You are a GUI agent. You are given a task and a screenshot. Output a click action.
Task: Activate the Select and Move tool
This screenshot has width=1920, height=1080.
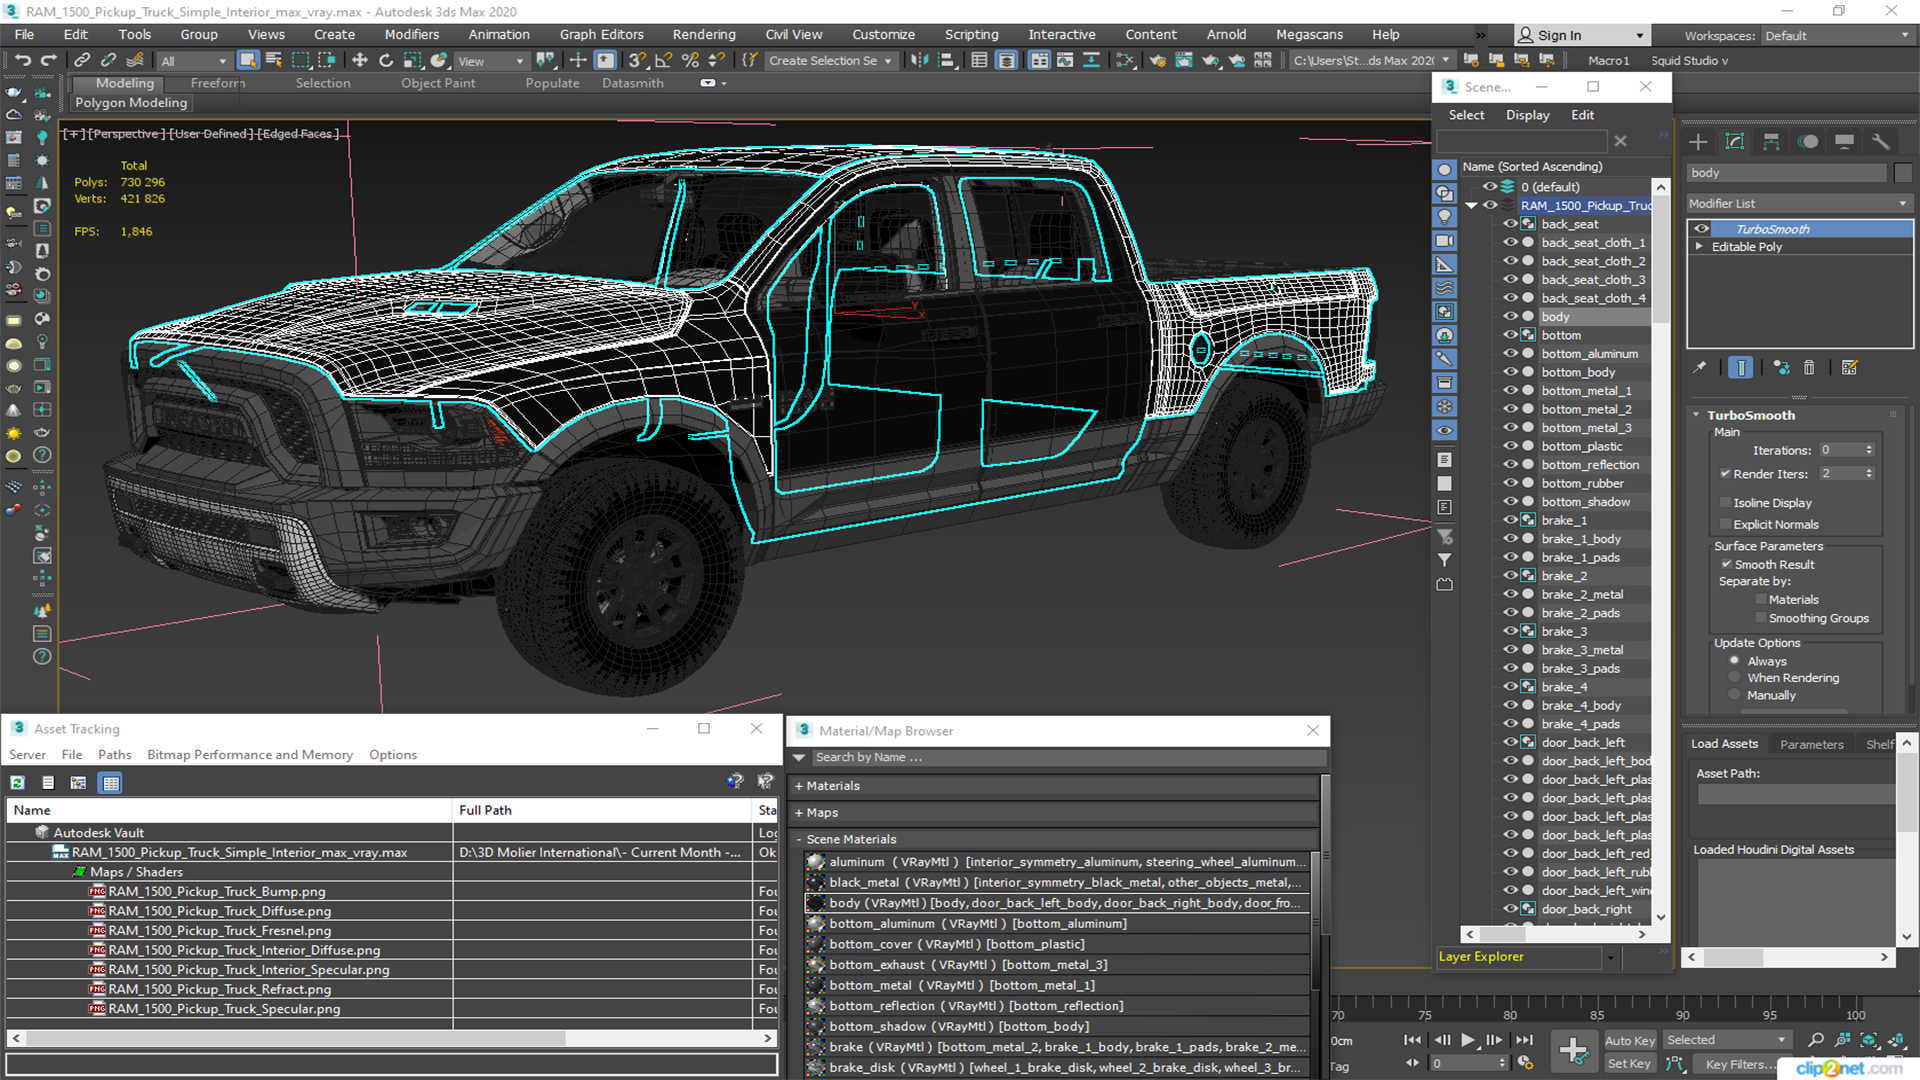tap(360, 60)
